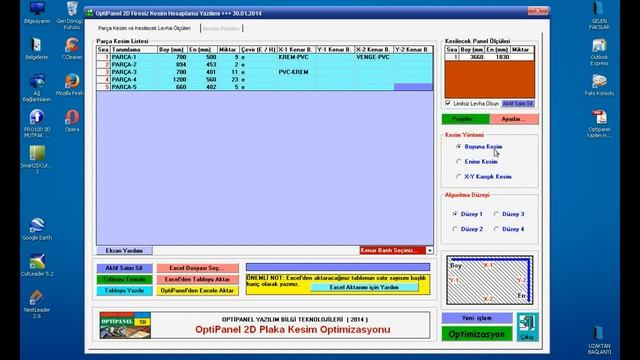Click the Tanımlama column header
The image size is (640, 360).
pos(134,49)
